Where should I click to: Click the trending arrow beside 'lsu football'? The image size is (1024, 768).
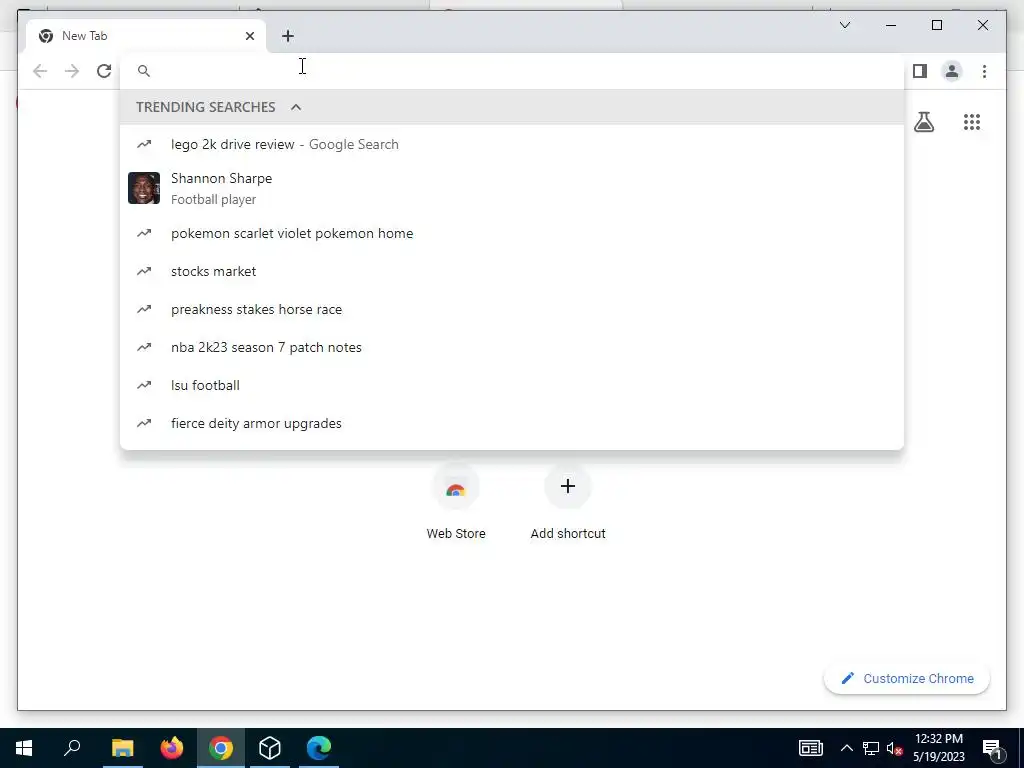click(144, 385)
